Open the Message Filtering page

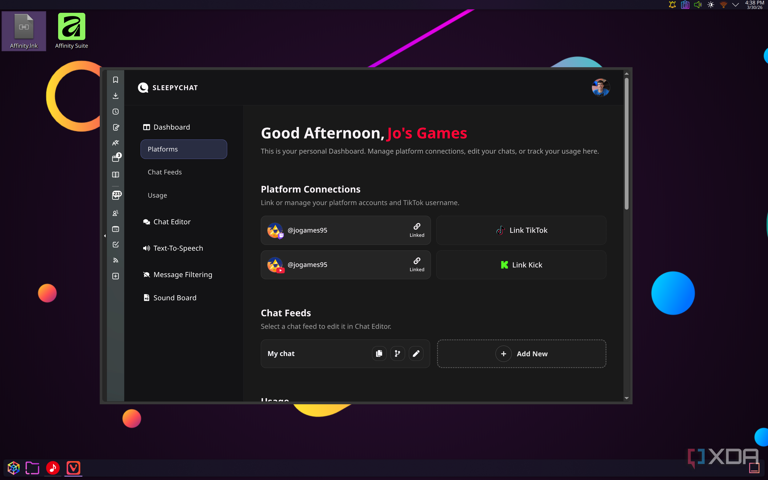(x=177, y=275)
